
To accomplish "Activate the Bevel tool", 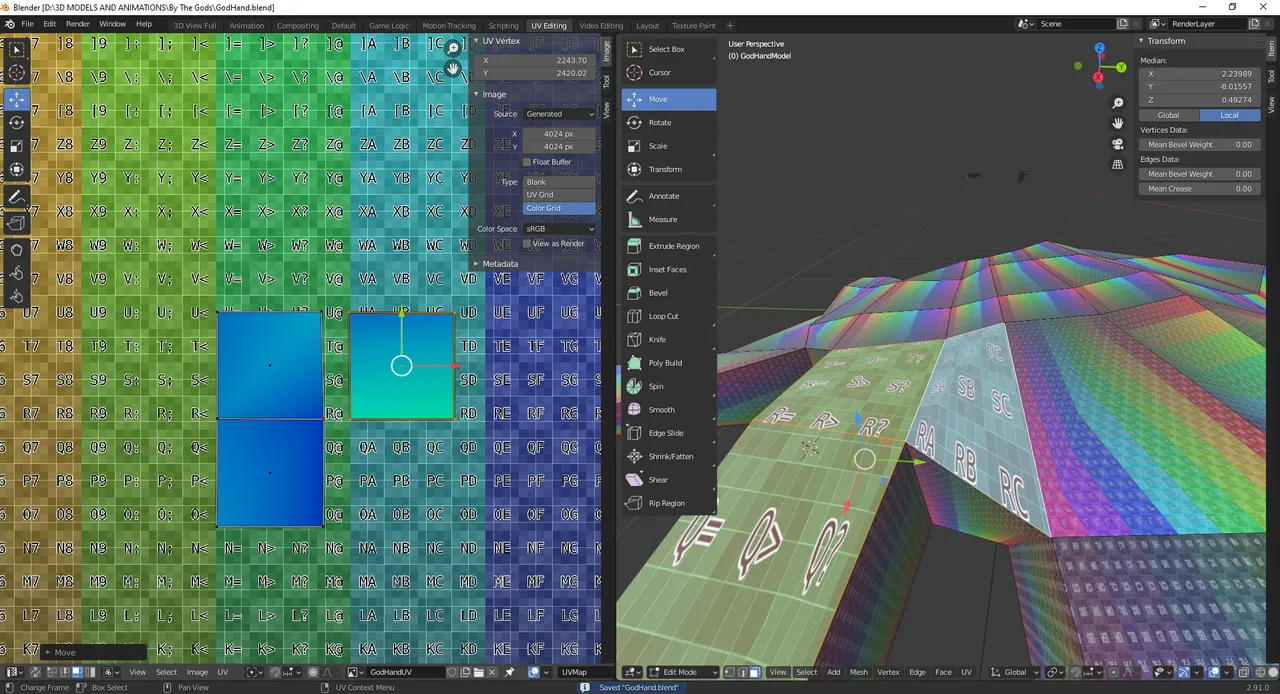I will [668, 293].
